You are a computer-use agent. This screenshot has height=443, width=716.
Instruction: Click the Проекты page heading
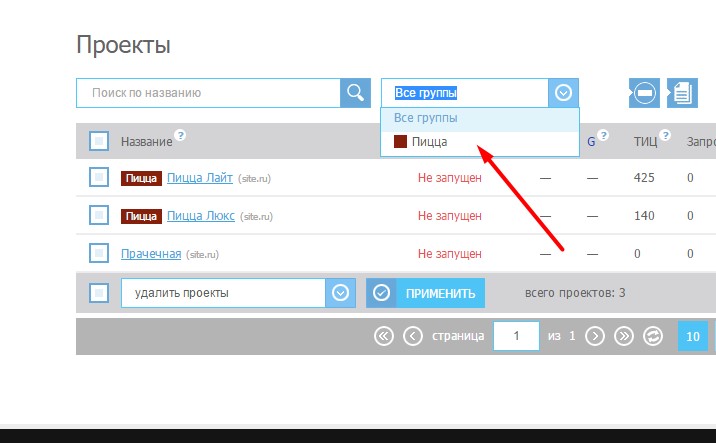(123, 45)
